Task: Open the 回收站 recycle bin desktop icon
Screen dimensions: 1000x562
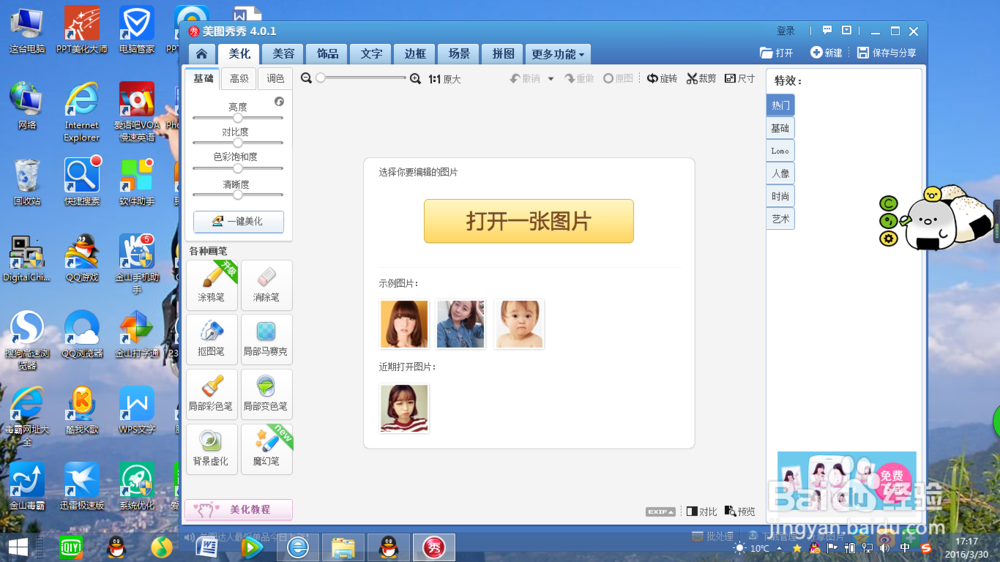Action: [27, 182]
